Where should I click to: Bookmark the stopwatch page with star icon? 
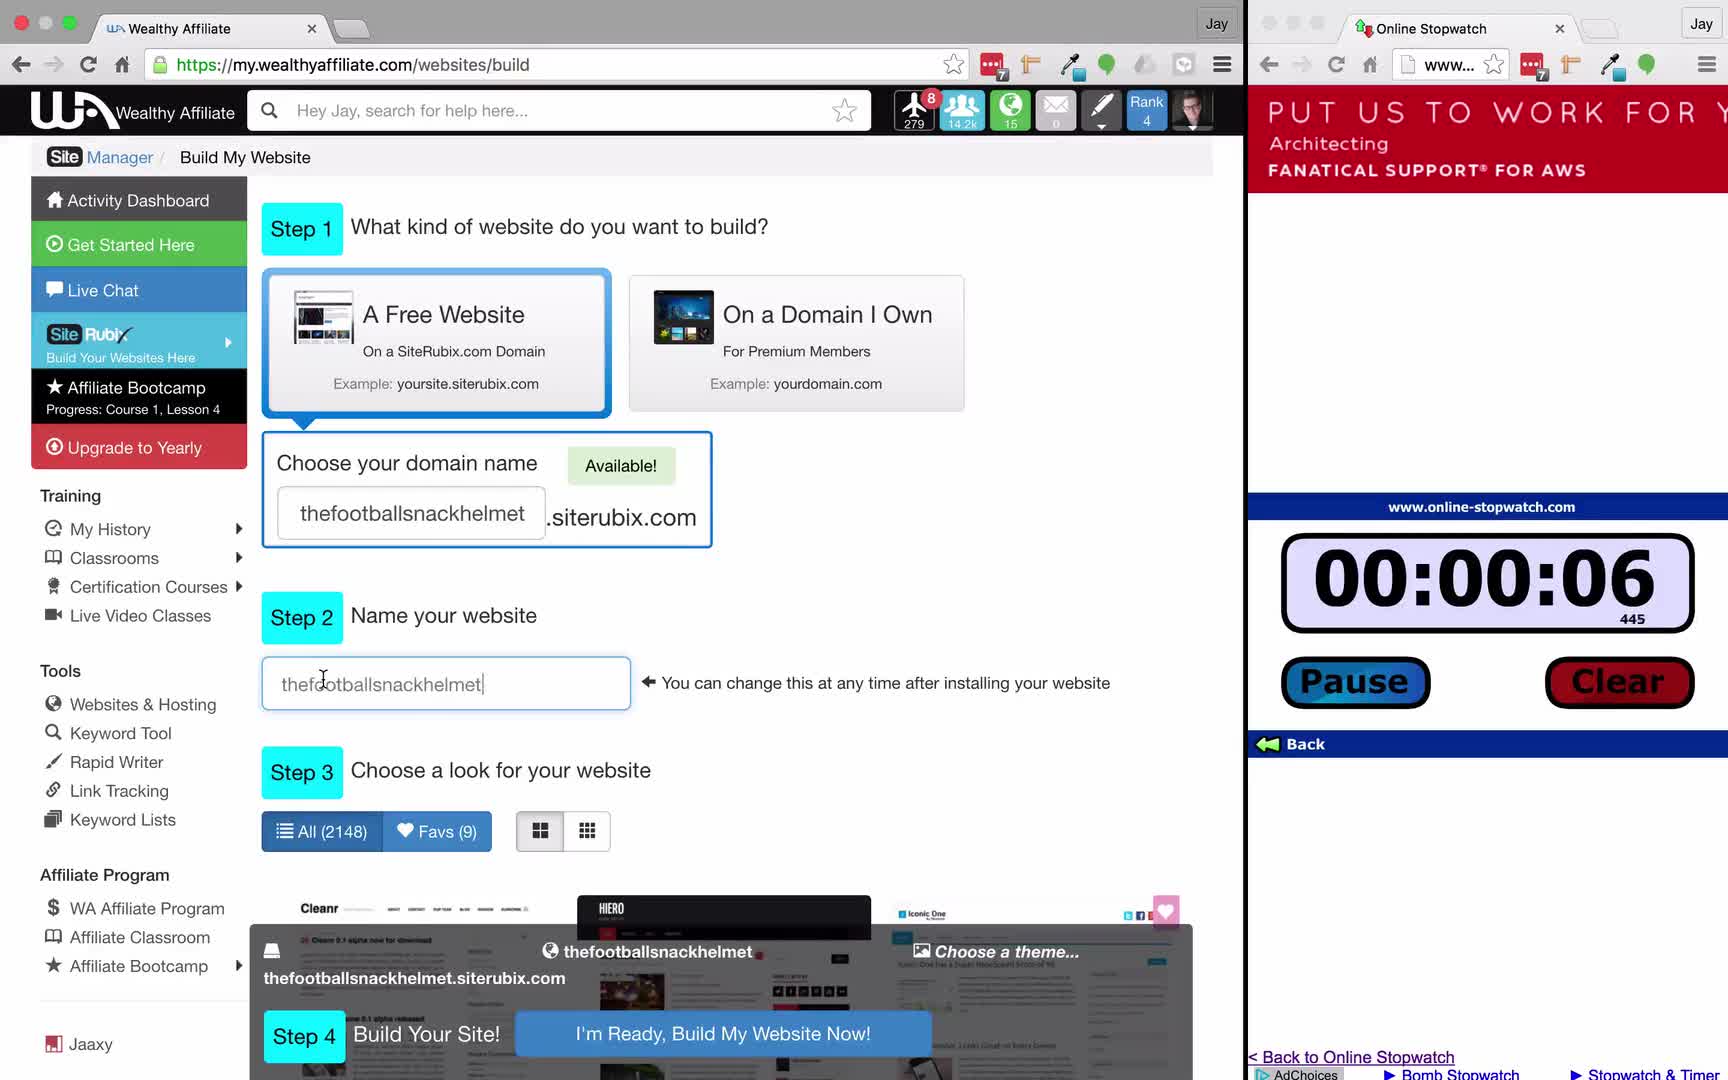(x=1494, y=65)
